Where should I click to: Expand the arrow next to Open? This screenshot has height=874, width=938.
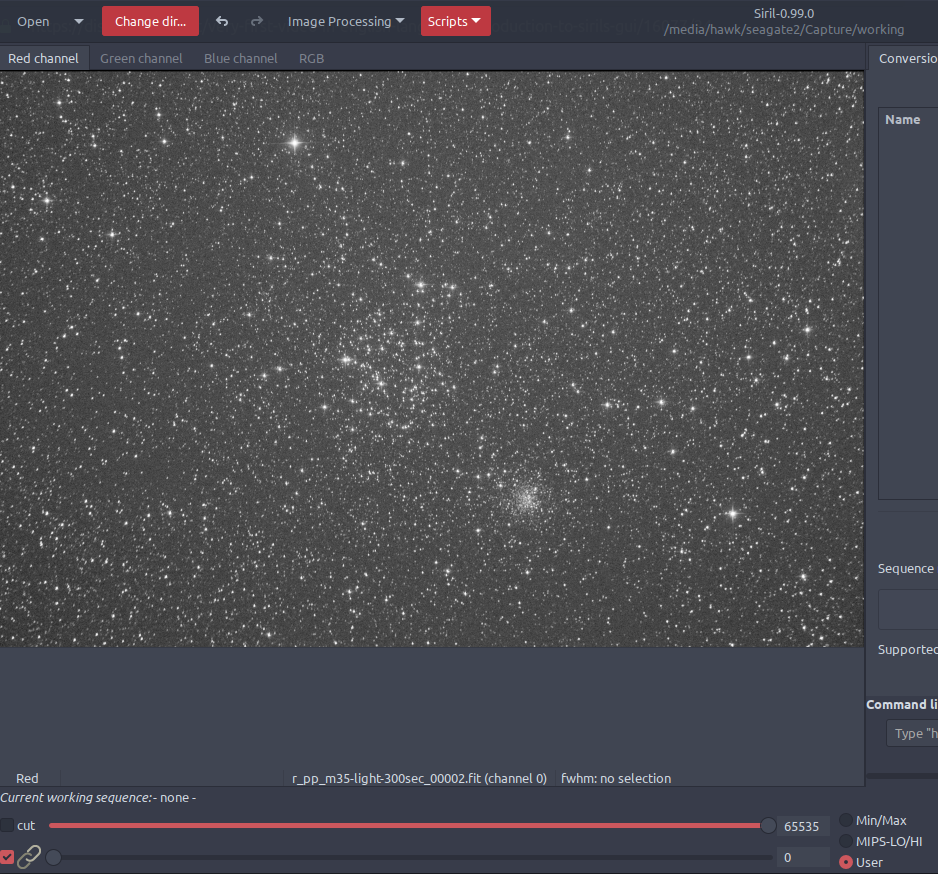click(79, 21)
